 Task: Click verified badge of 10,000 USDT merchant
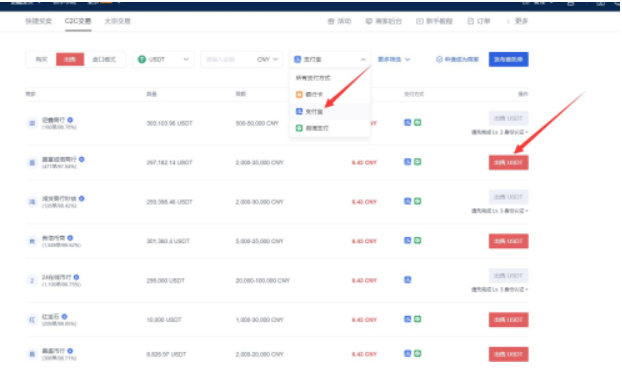pos(64,316)
